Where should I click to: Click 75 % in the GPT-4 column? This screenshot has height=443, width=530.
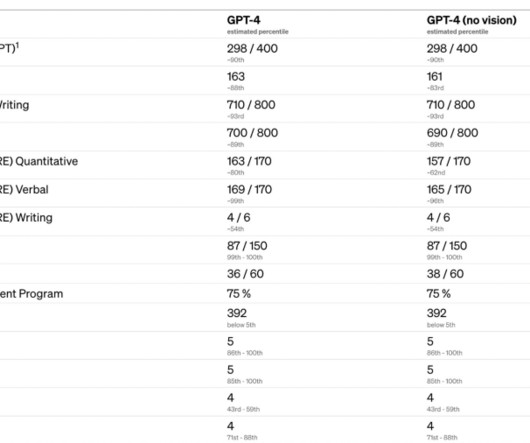click(239, 294)
